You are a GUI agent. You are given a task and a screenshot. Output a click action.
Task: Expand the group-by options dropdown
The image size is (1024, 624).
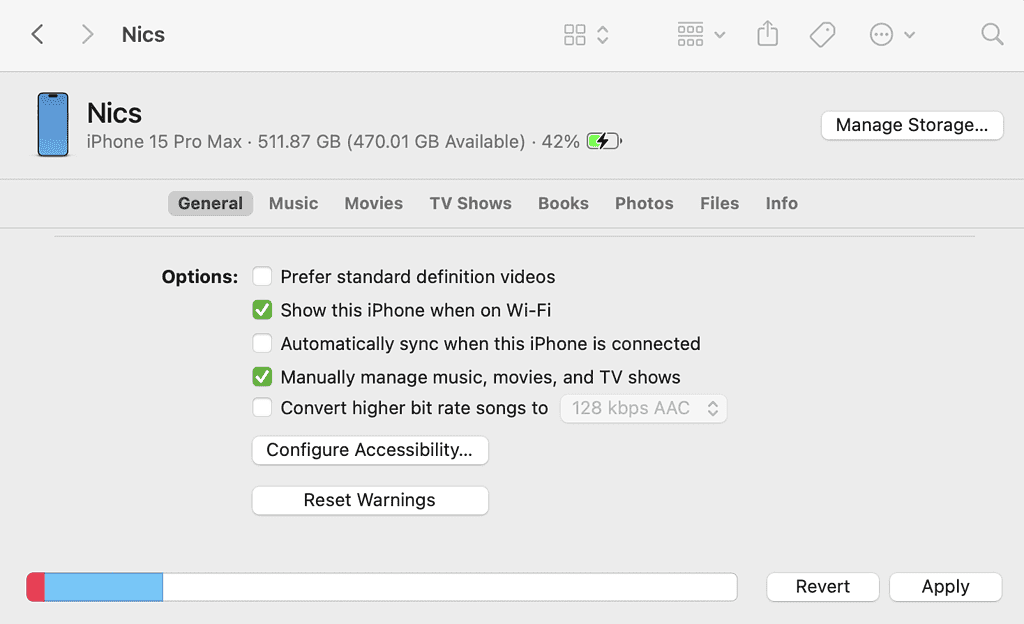(701, 35)
